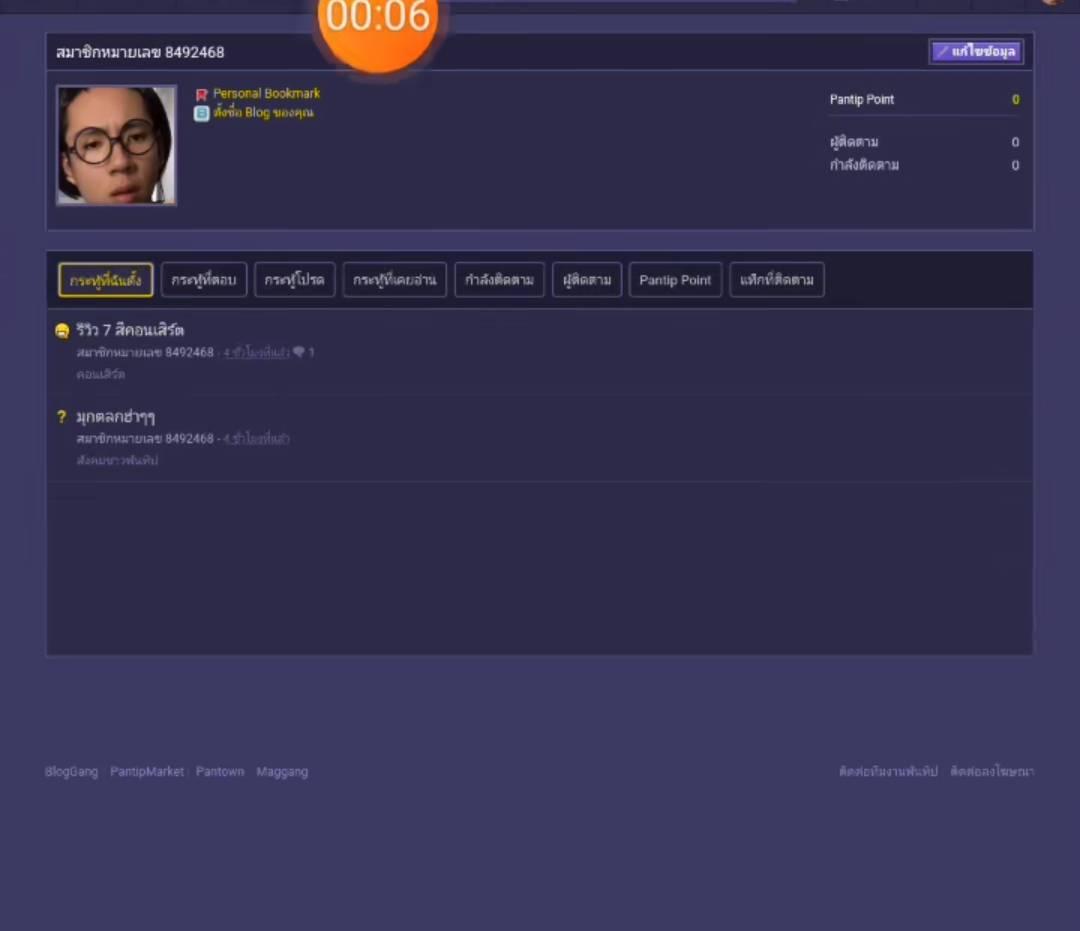
Task: Open the Pantown footer link
Action: [x=220, y=772]
